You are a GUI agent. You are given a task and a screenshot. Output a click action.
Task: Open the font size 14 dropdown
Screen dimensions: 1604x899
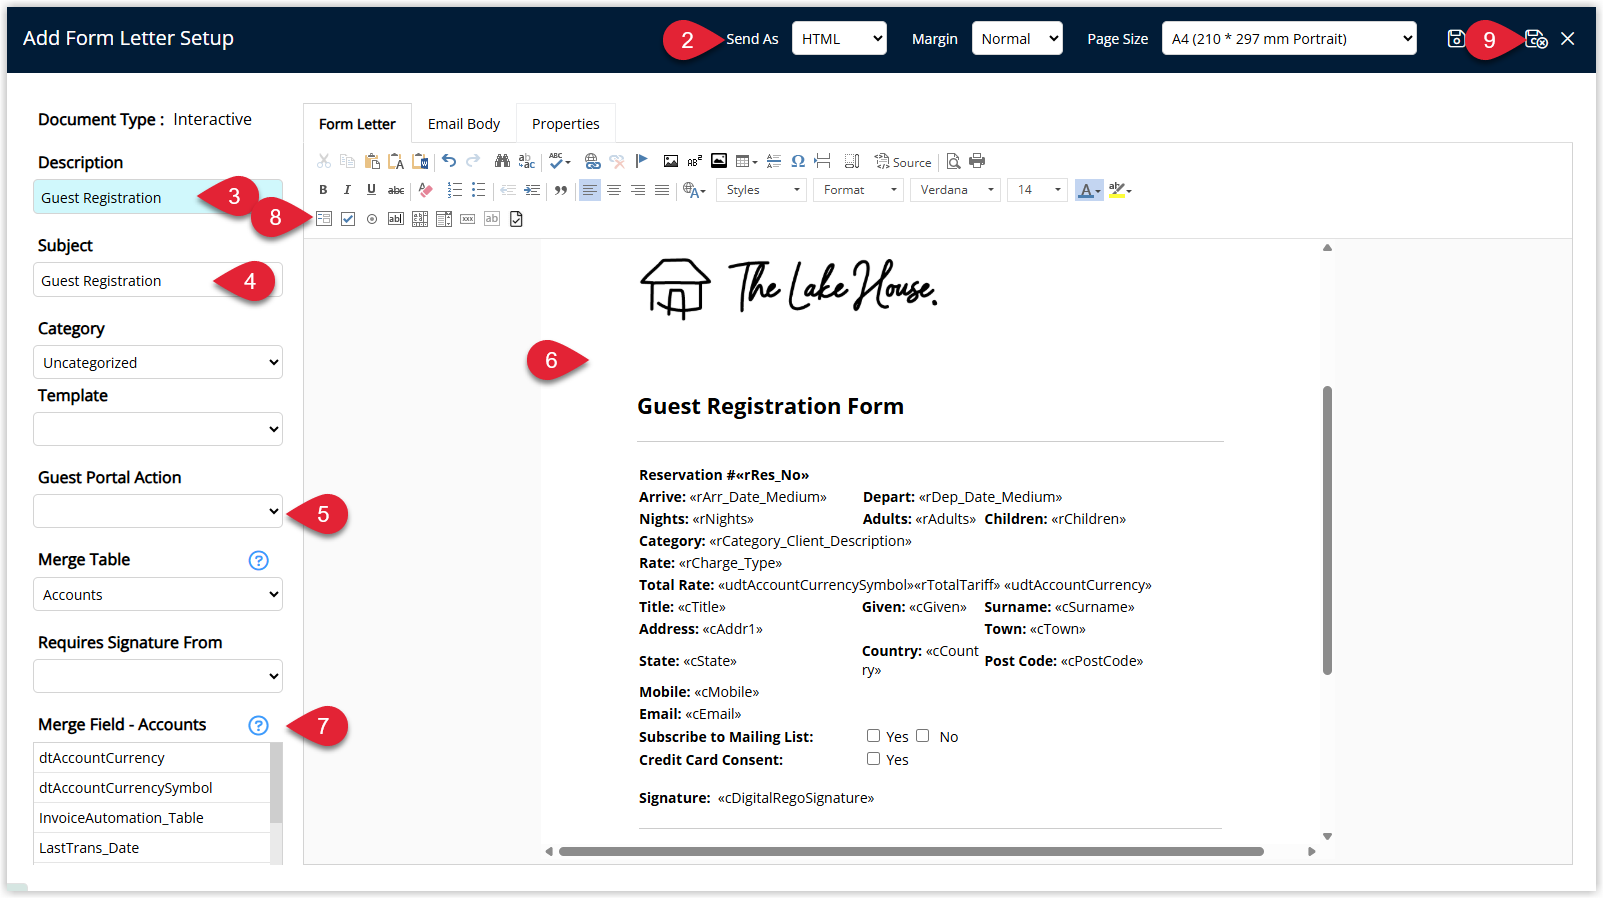1038,190
